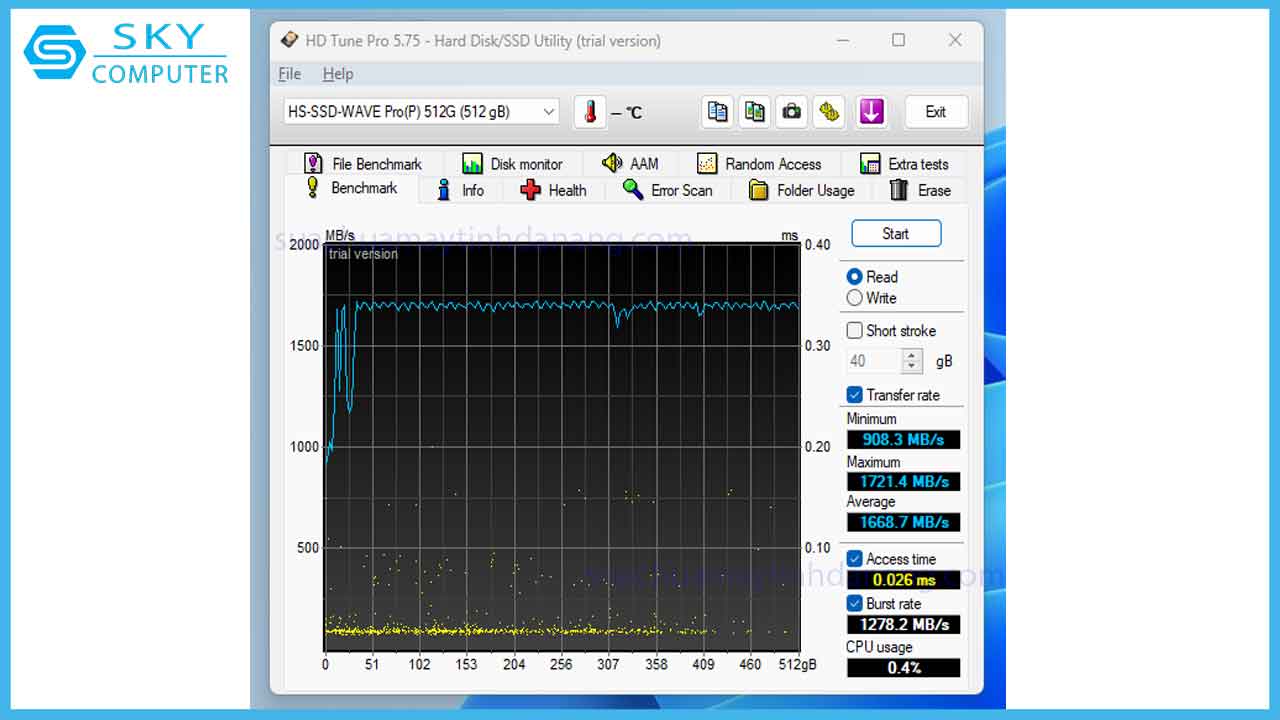The width and height of the screenshot is (1280, 720).
Task: Click the HD Tune Pro title bar icon
Action: (x=289, y=40)
